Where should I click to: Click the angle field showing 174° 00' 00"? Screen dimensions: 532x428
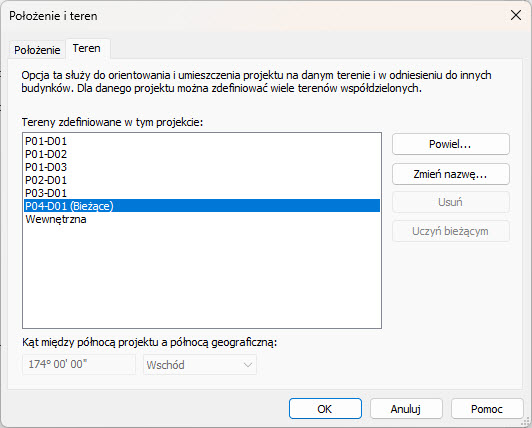coord(79,365)
